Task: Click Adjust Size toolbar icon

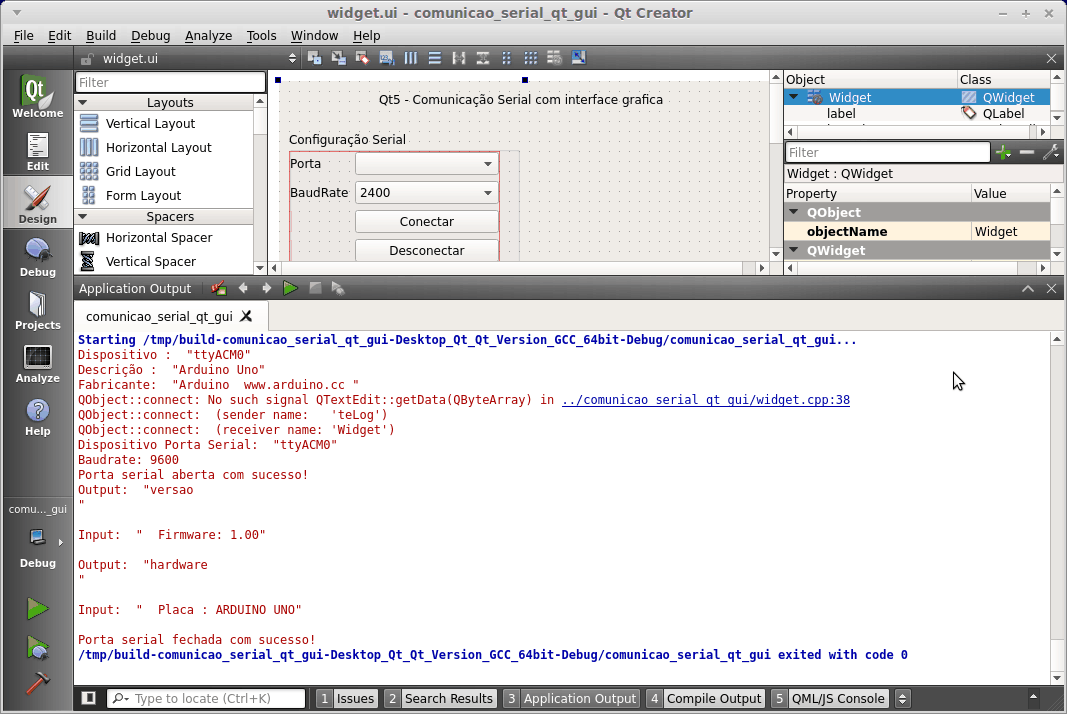Action: click(578, 59)
